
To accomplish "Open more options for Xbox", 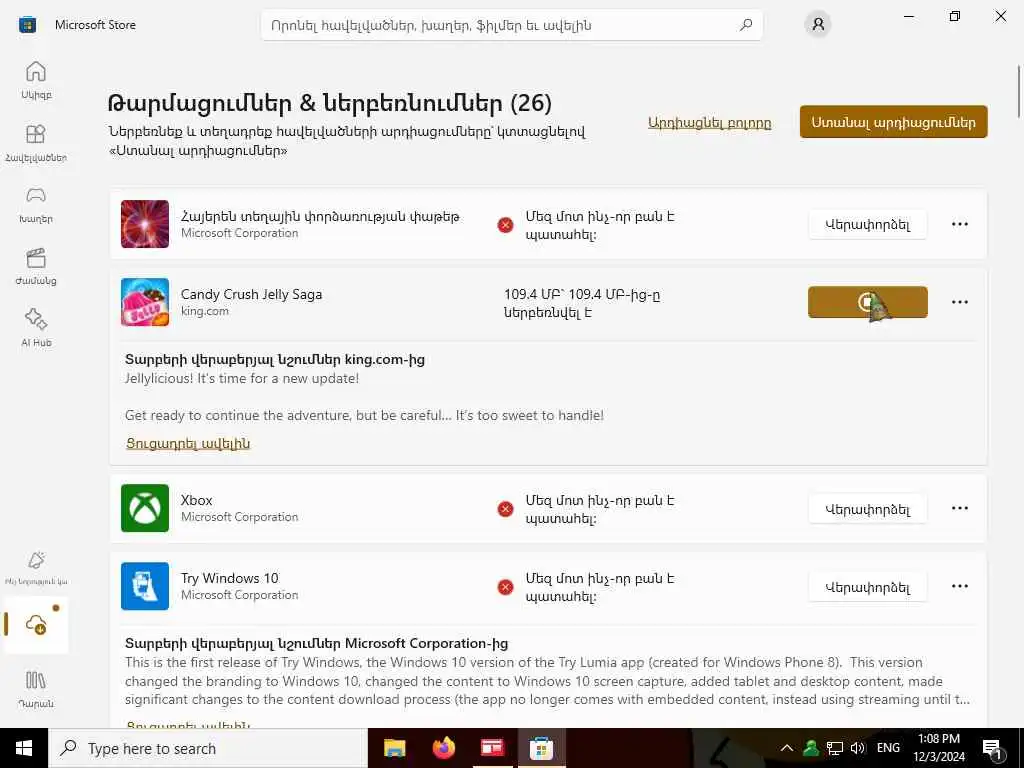I will coord(960,508).
